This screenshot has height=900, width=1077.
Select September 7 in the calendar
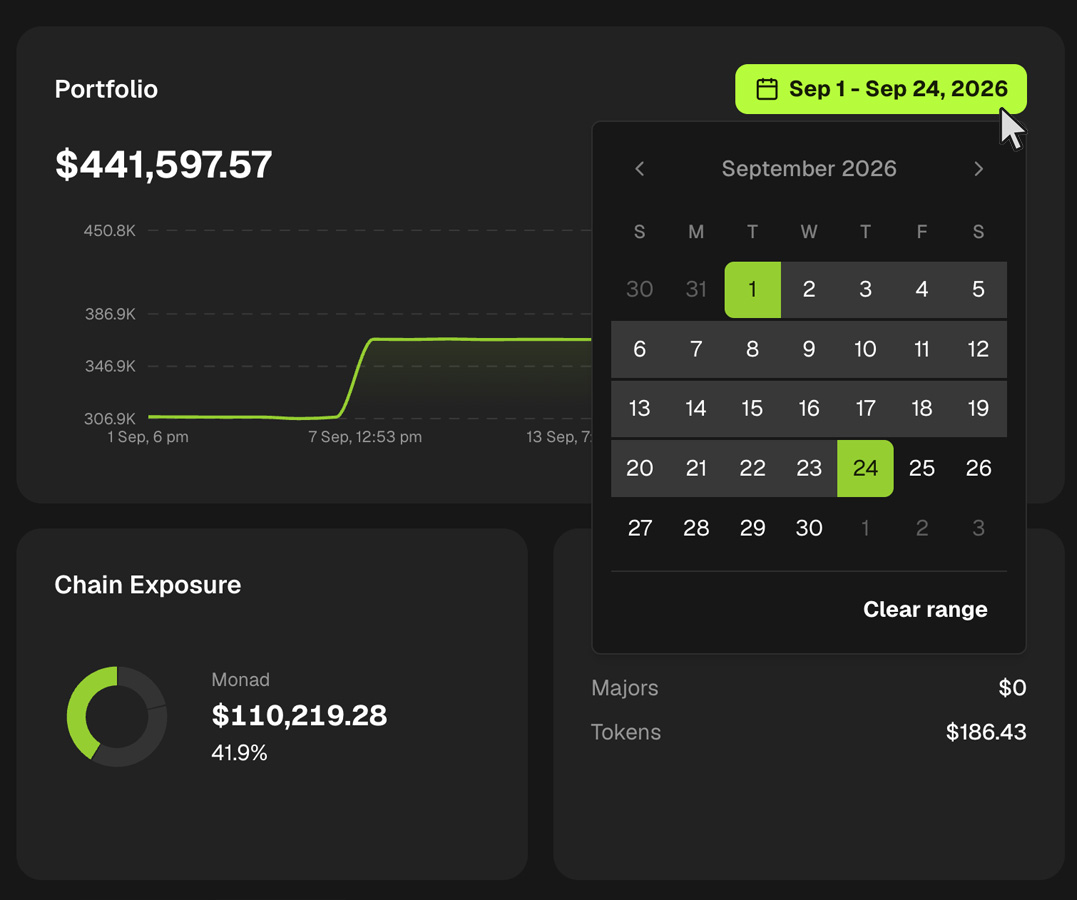[696, 349]
